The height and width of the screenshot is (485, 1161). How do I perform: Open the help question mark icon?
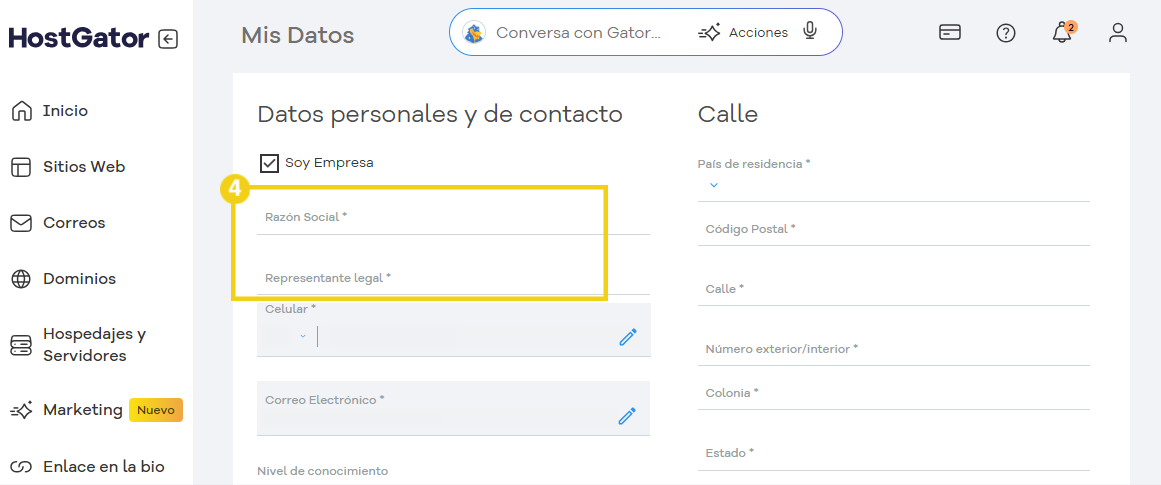(x=1006, y=33)
